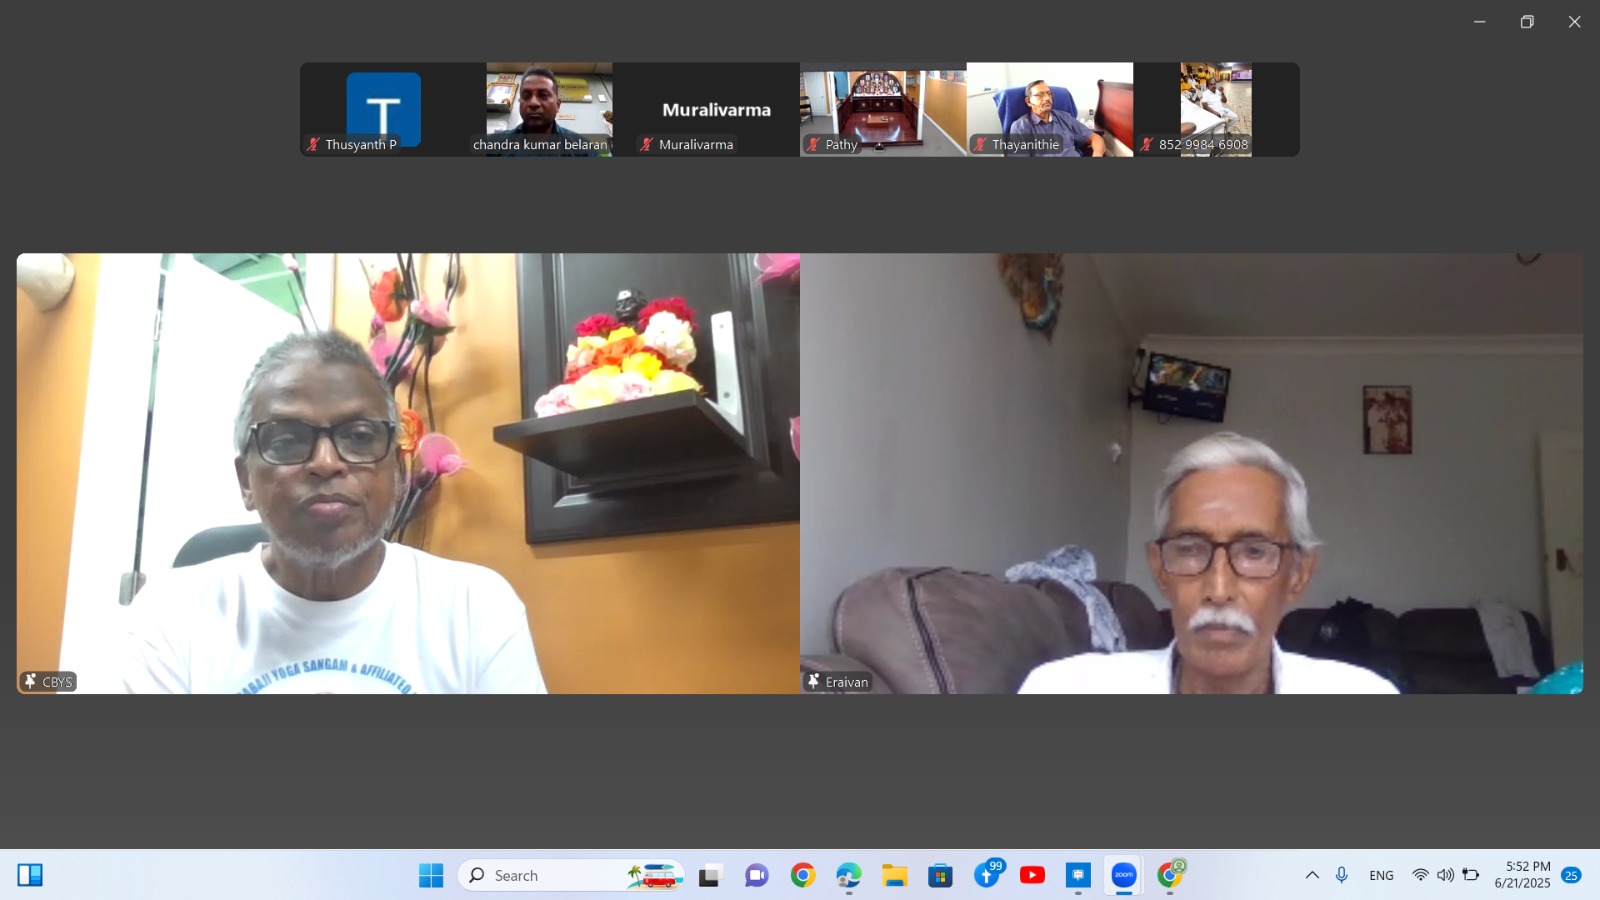This screenshot has width=1600, height=900.
Task: Open Wi-Fi network settings icon
Action: (1420, 875)
